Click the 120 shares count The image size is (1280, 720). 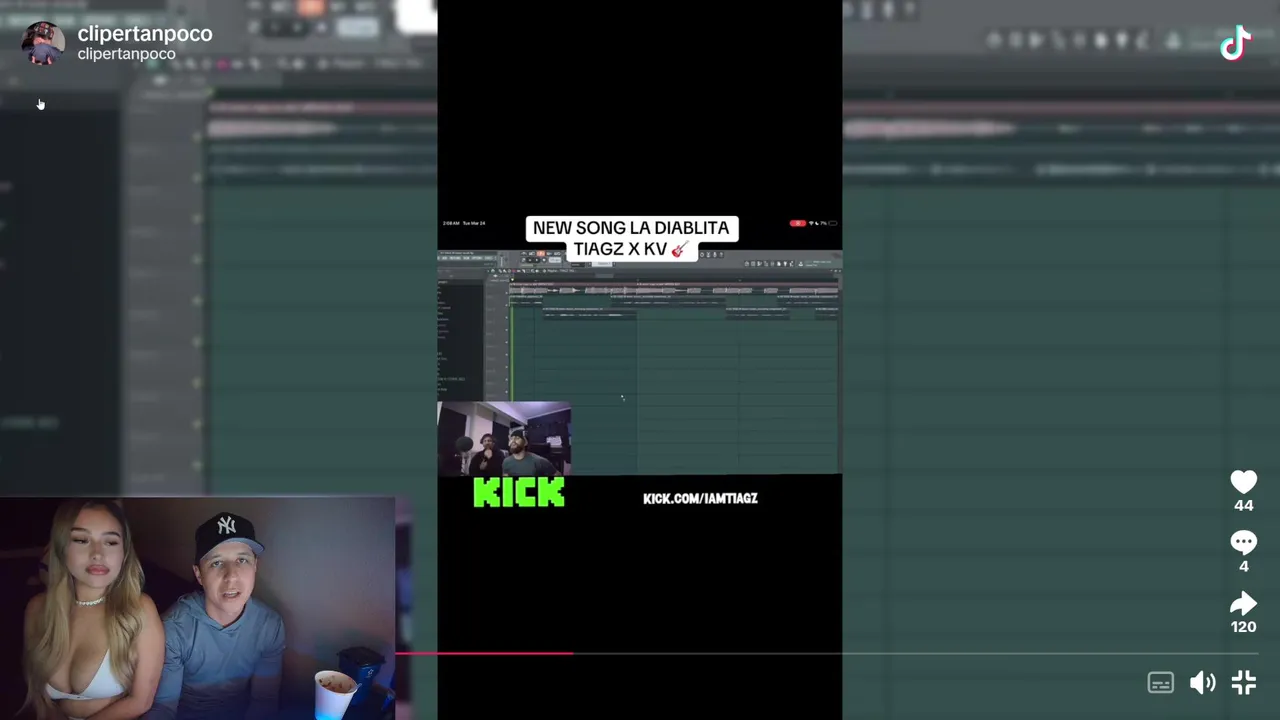[x=1243, y=627]
